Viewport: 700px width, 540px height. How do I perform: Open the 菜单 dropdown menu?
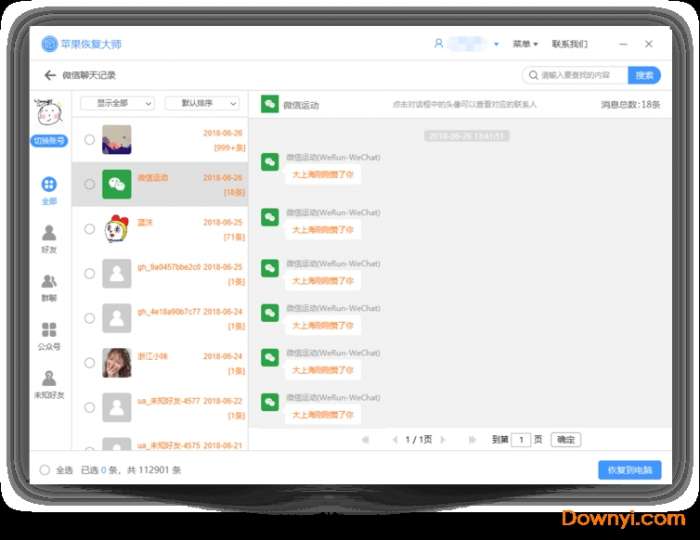point(525,44)
